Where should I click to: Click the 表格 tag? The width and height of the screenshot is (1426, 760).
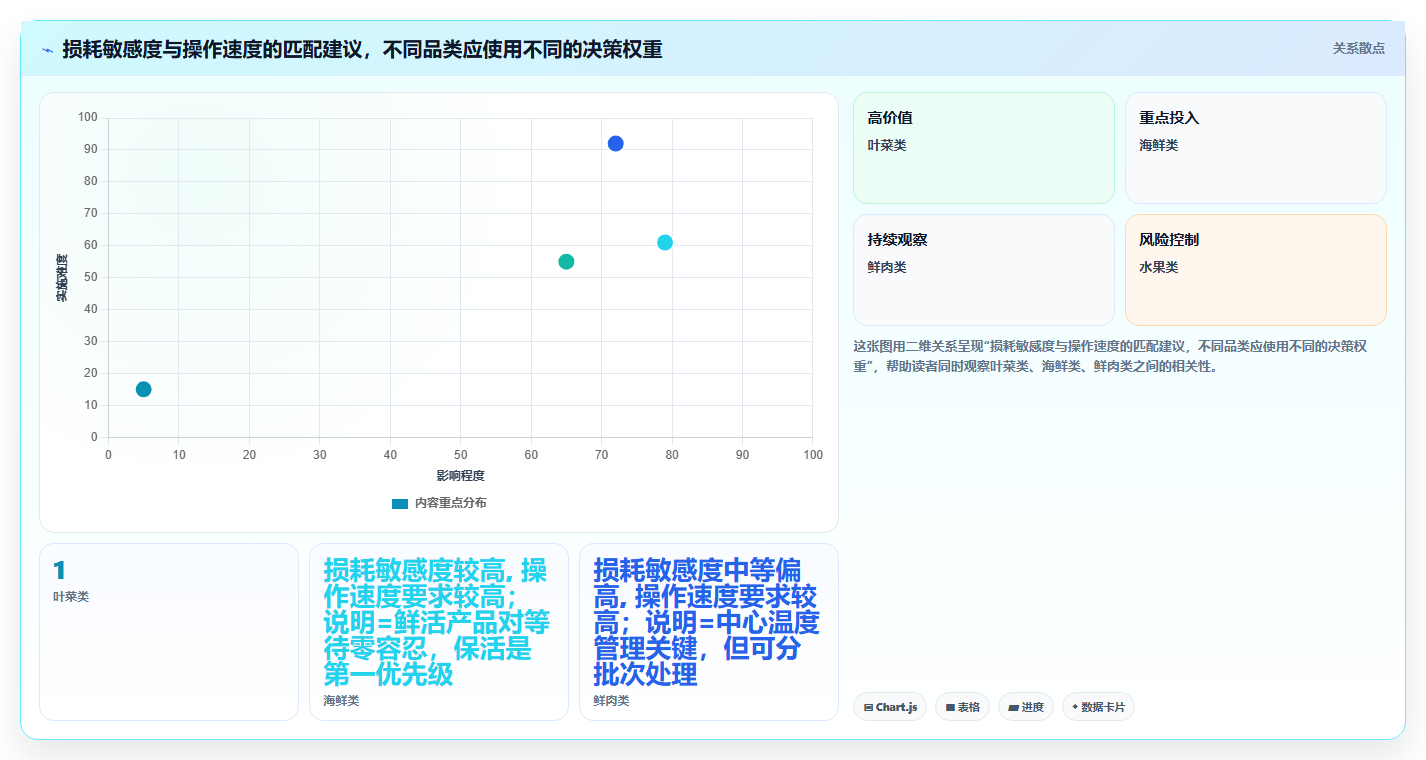(x=962, y=707)
